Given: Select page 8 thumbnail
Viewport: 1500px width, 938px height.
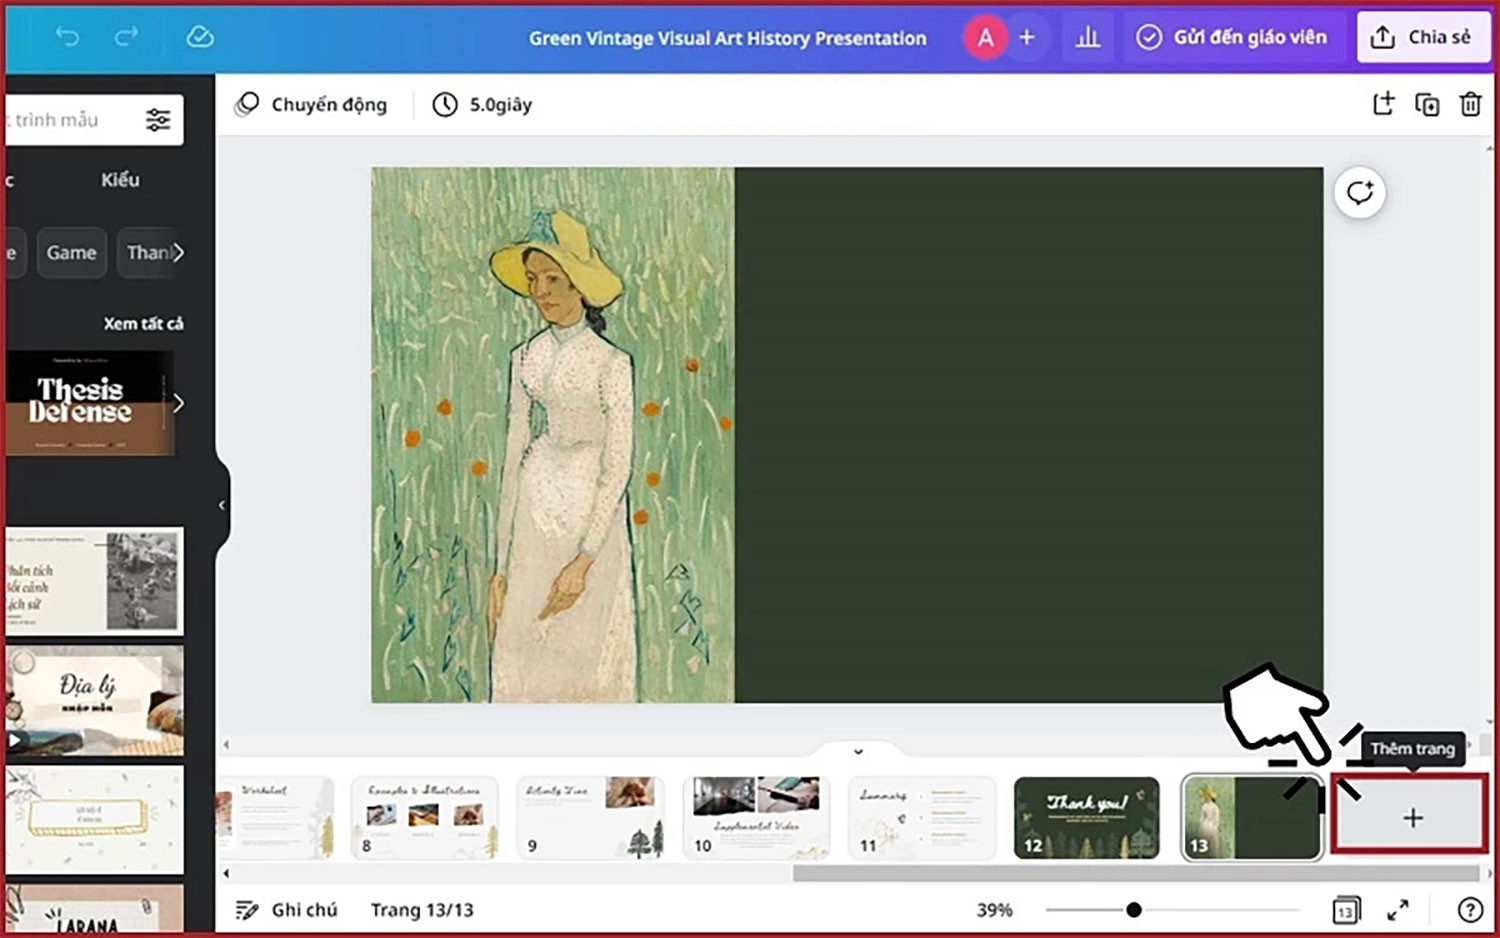Looking at the screenshot, I should coord(424,818).
